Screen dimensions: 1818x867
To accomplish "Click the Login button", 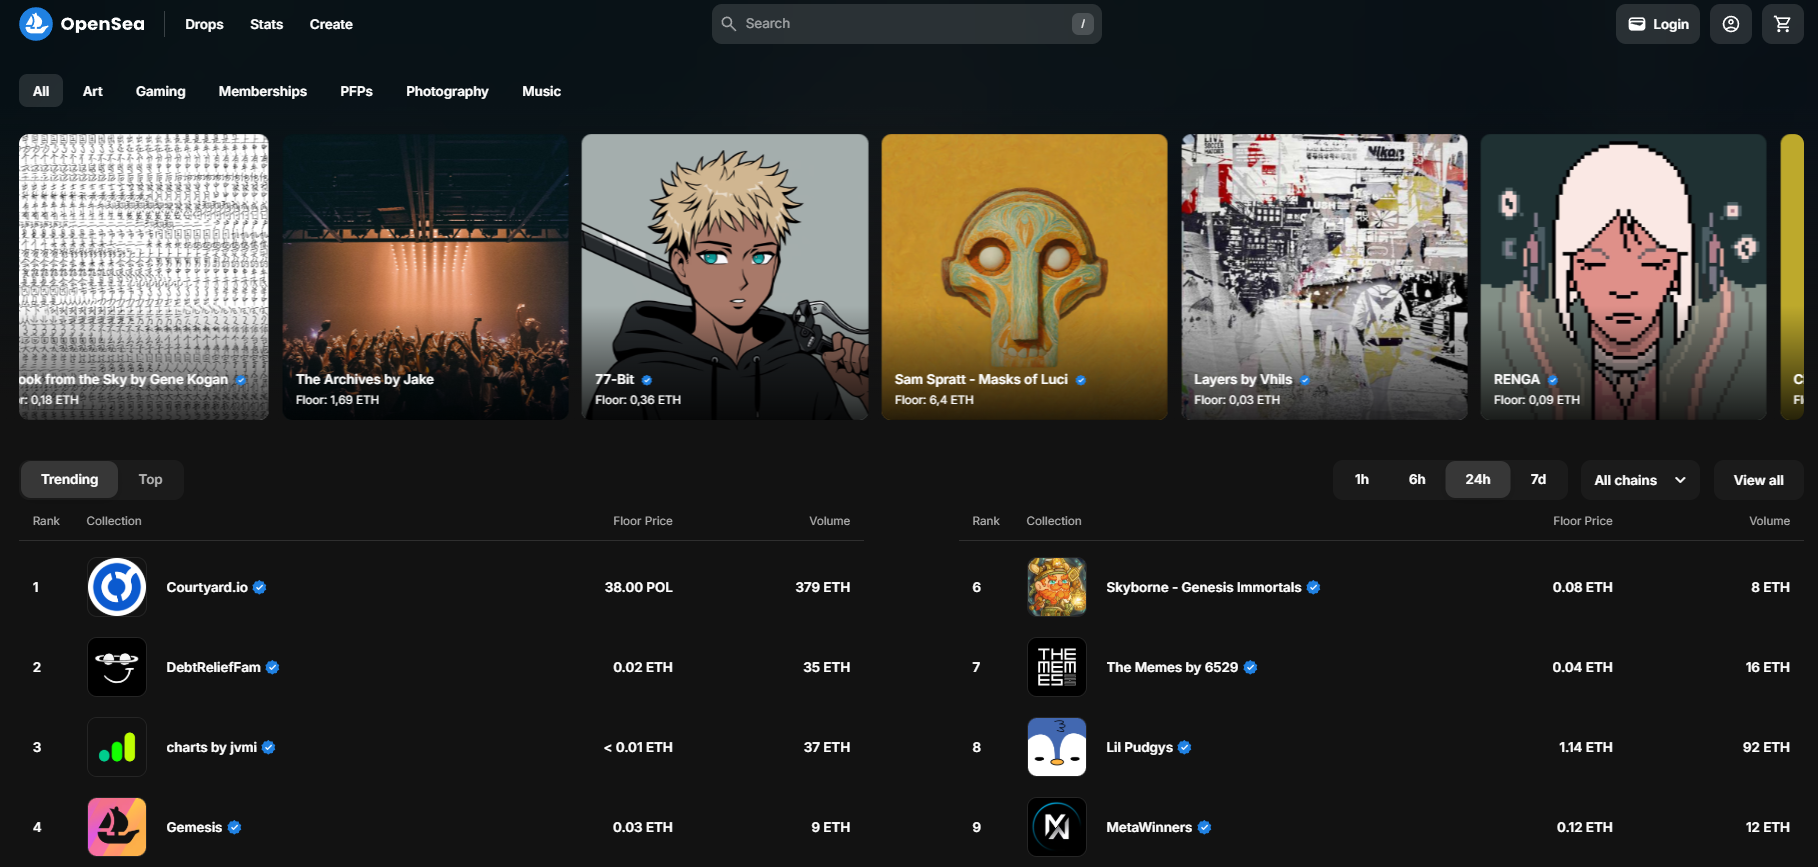I will point(1658,24).
